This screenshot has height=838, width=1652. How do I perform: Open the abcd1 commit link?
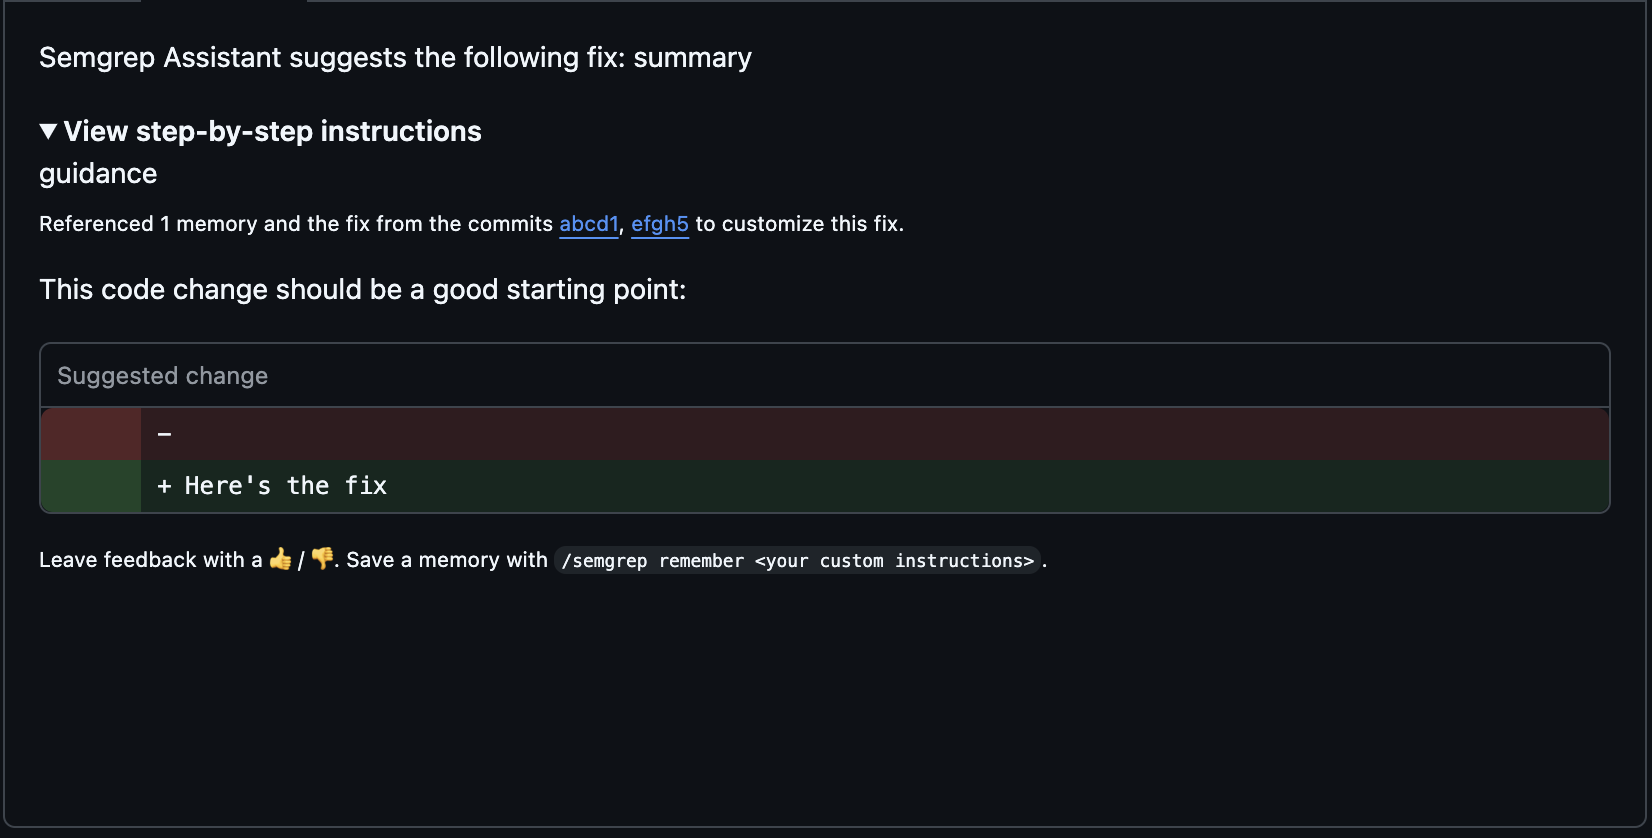pos(589,224)
